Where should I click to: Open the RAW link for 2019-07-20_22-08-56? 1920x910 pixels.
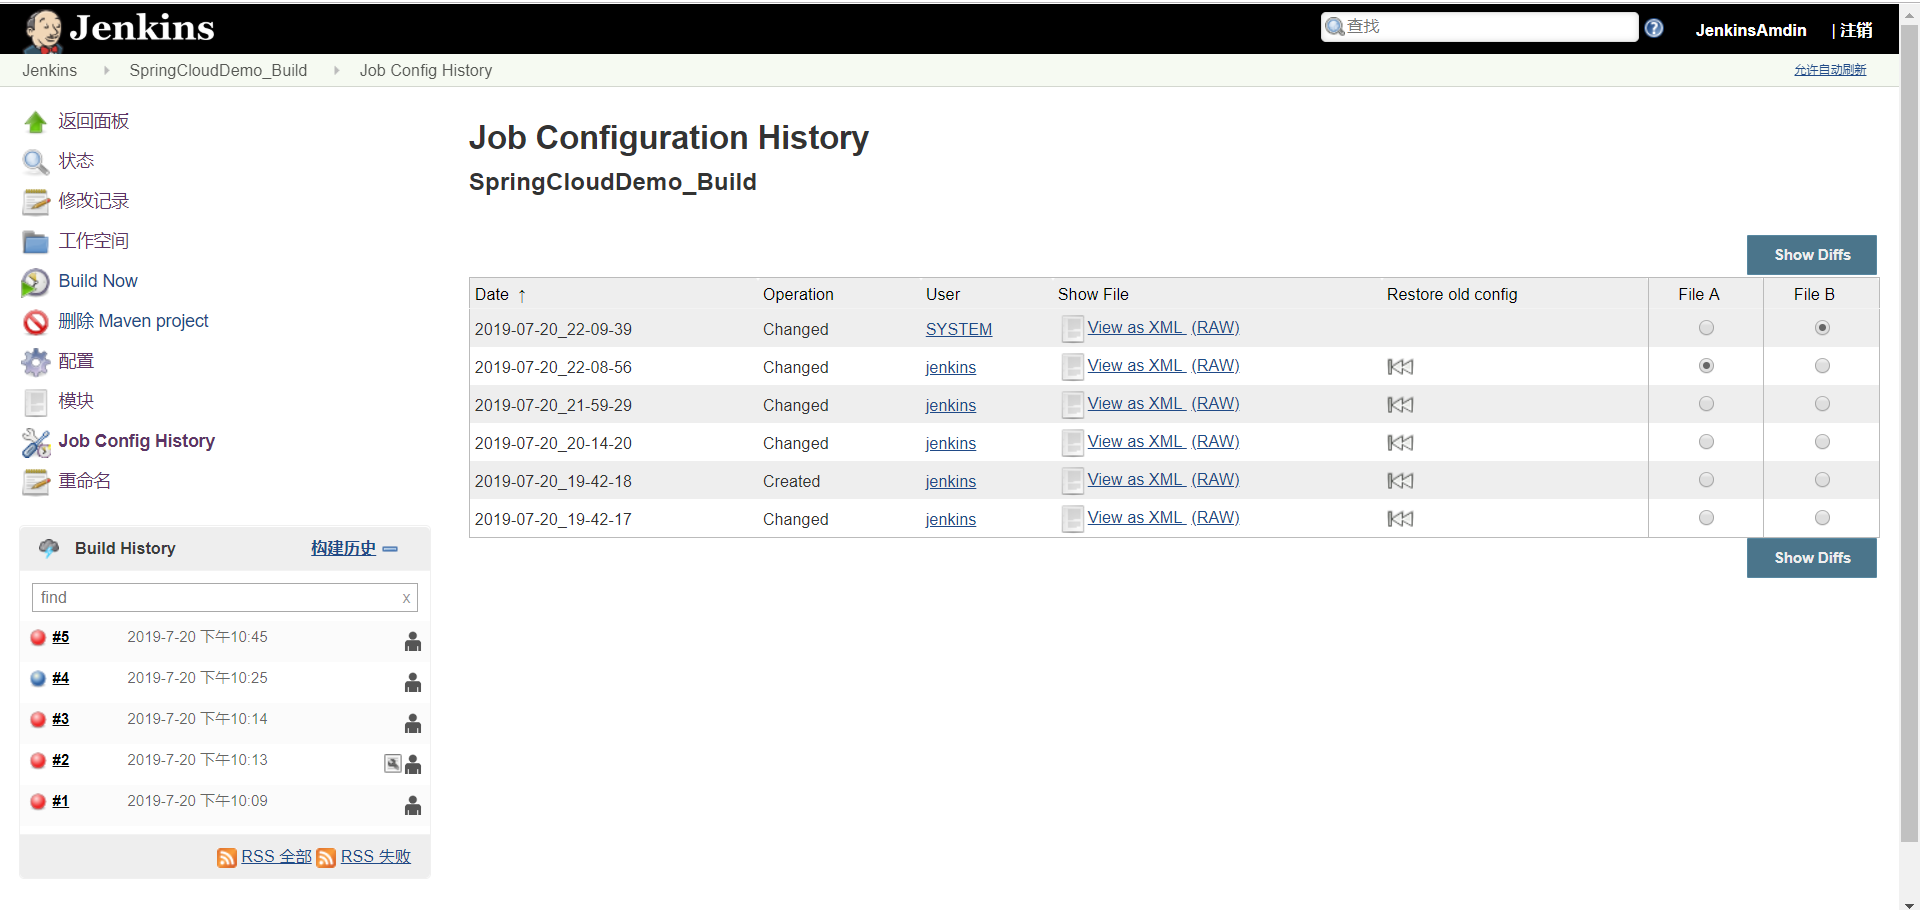1215,365
